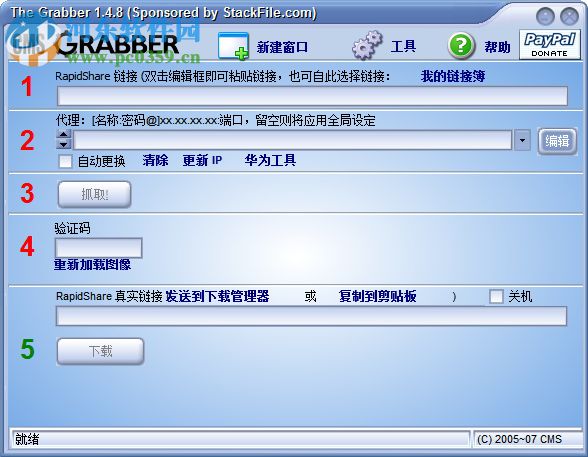Expand the proxy list dropdown arrow

tap(522, 141)
